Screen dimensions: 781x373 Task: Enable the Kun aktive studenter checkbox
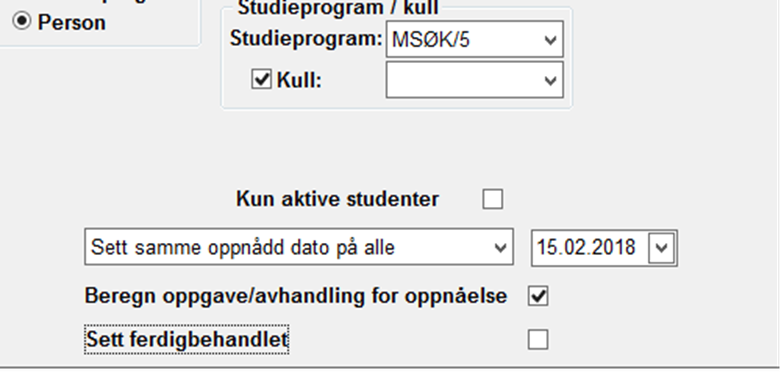coord(493,199)
